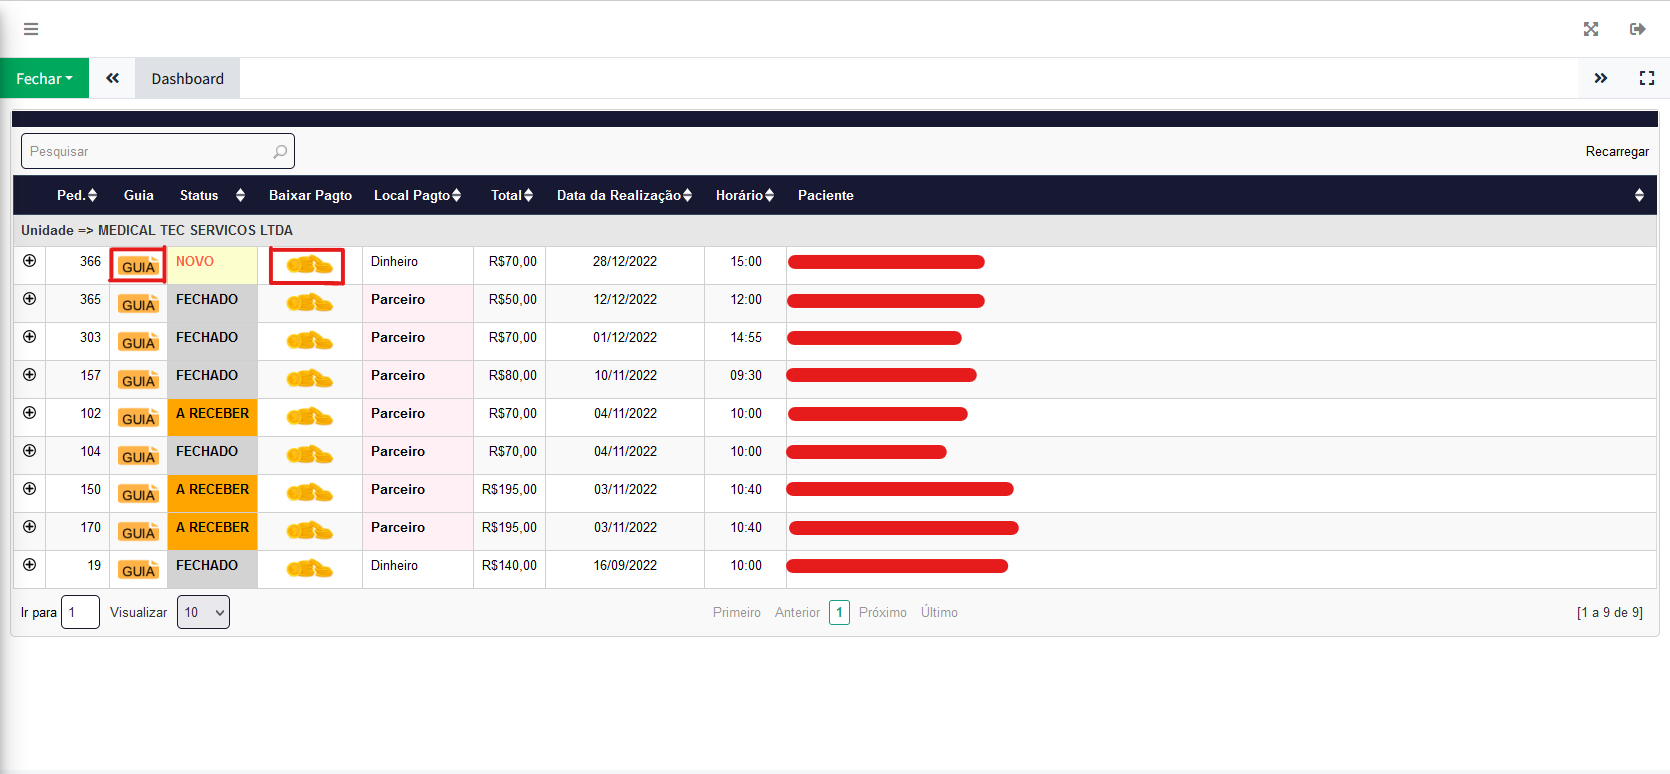Click the GUIA icon for order 366
Screen dimensions: 1670x774
coord(138,266)
